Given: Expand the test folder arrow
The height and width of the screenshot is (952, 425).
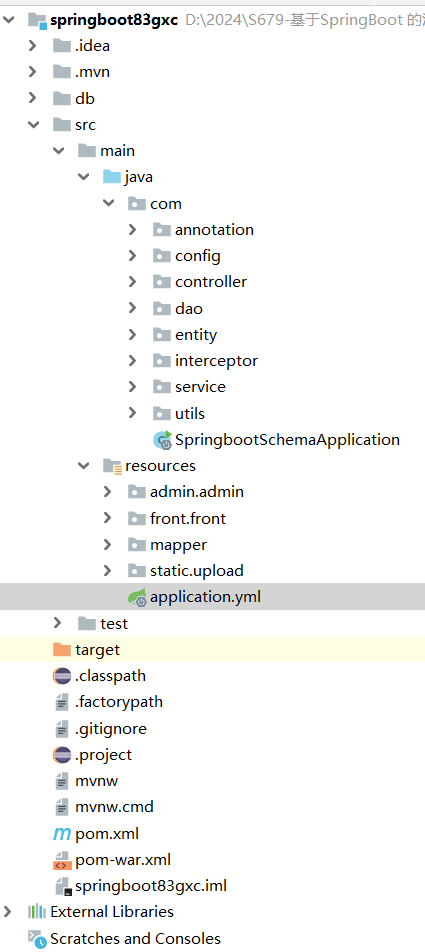Looking at the screenshot, I should (58, 623).
